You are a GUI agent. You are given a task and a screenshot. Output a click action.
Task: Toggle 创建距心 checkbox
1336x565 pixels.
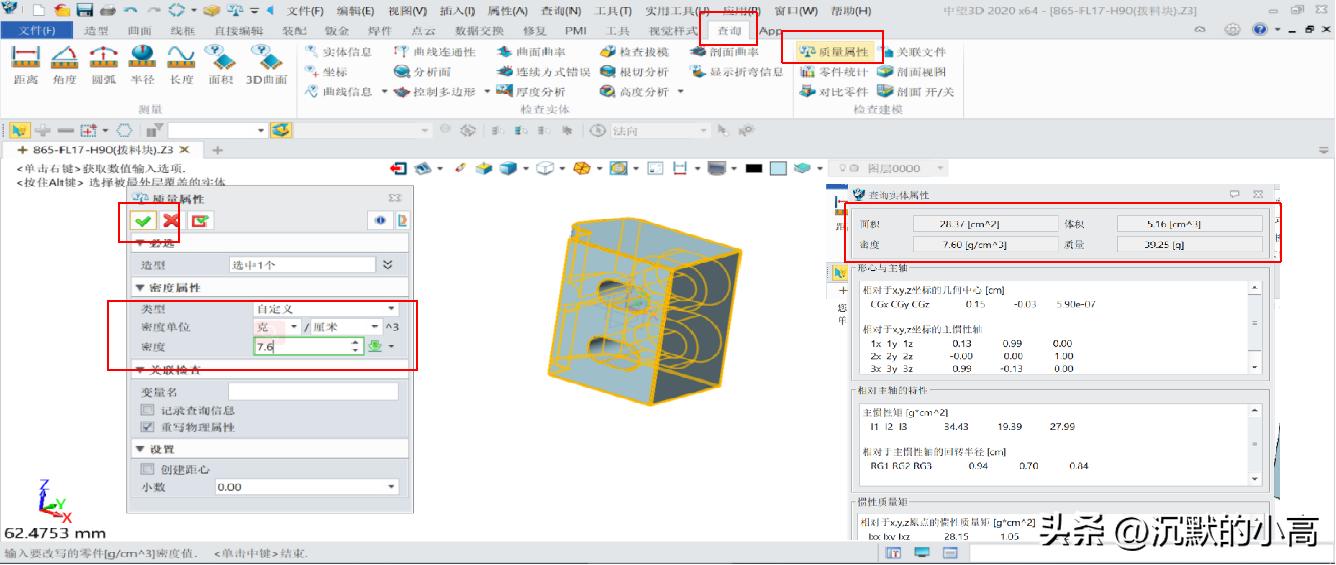click(x=147, y=469)
